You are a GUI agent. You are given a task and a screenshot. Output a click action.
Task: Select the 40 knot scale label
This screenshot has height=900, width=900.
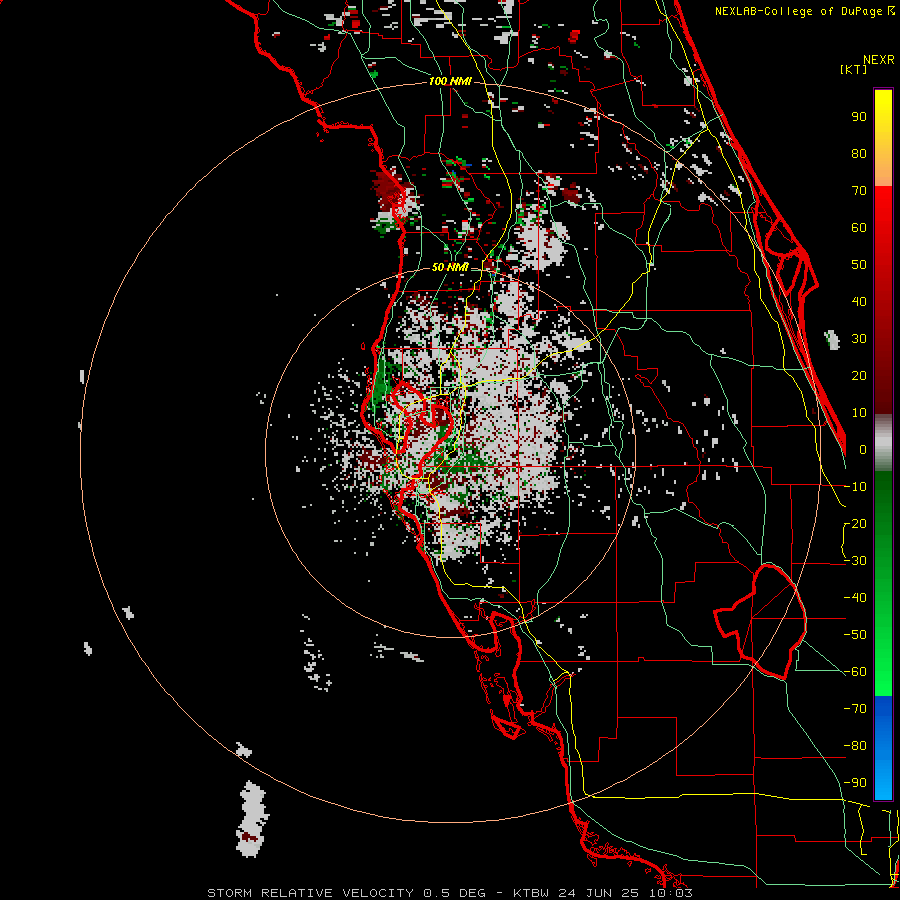[x=859, y=302]
